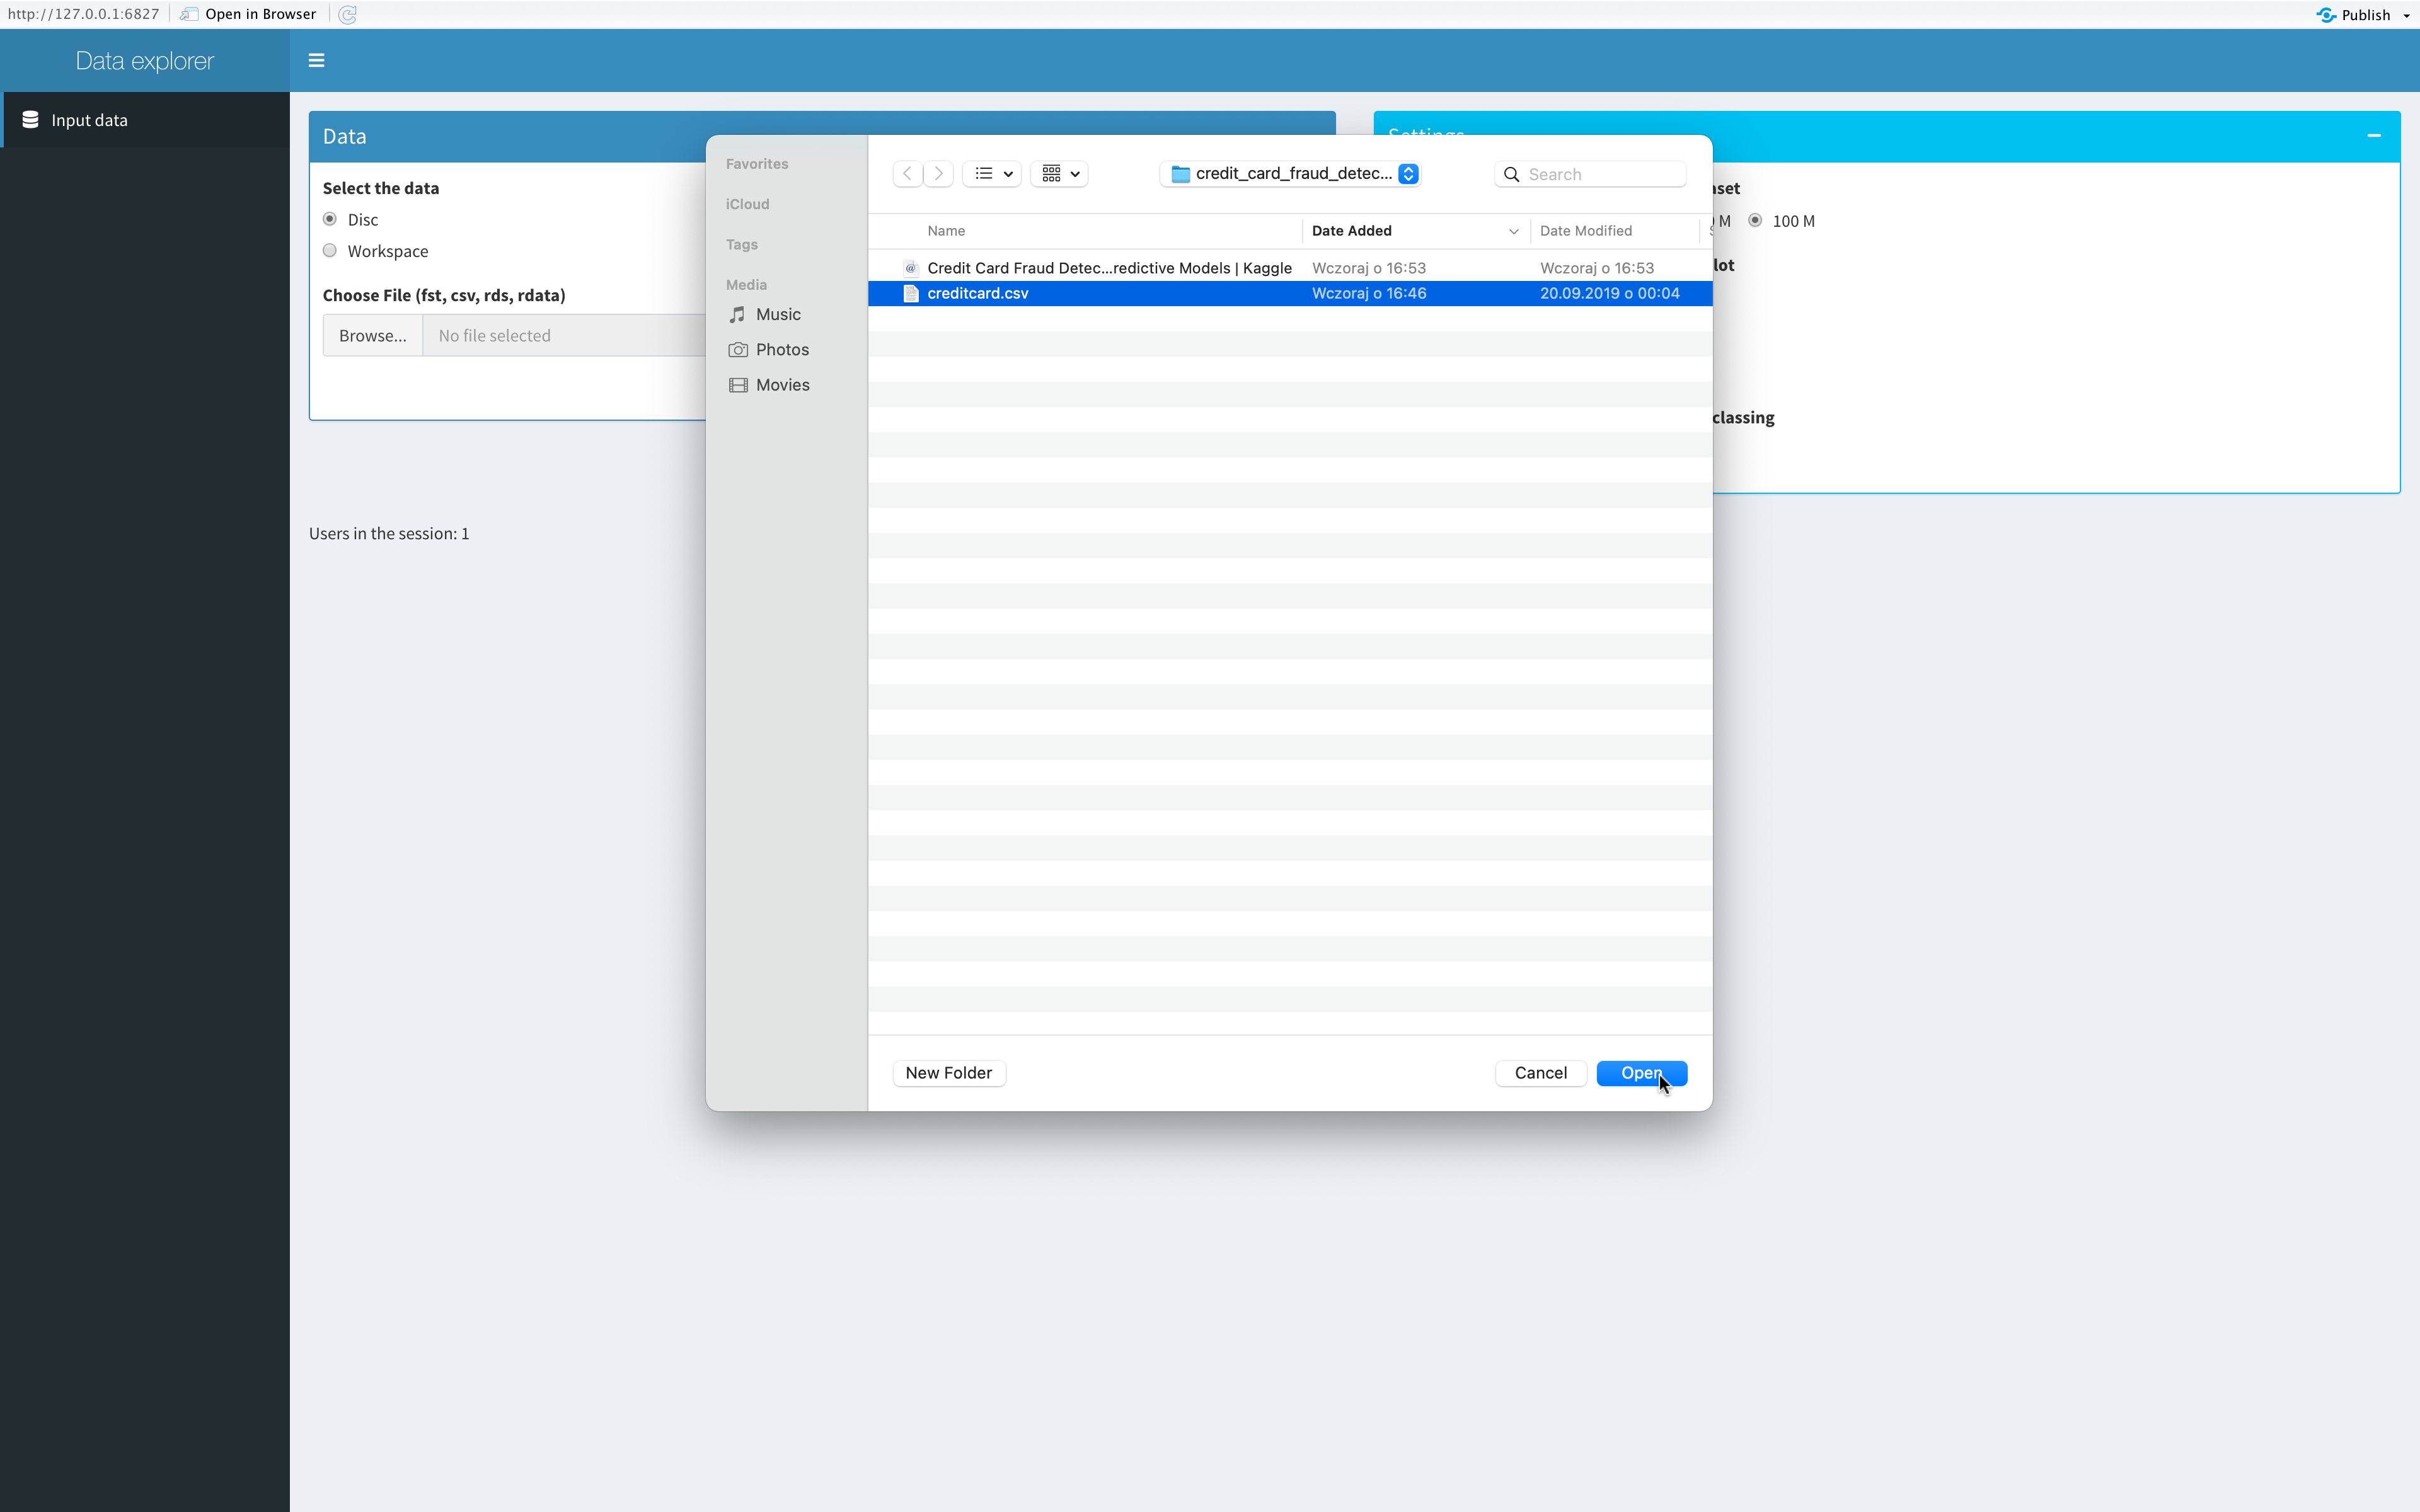Expand the Tags sidebar section
This screenshot has height=1512, width=2420.
pyautogui.click(x=742, y=245)
